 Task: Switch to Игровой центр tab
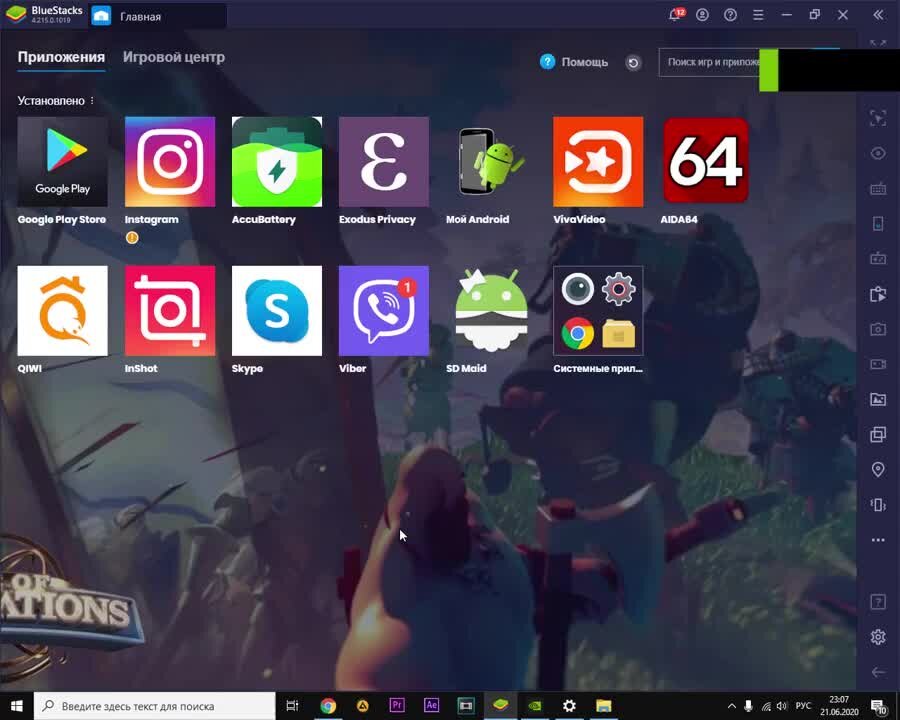[174, 57]
